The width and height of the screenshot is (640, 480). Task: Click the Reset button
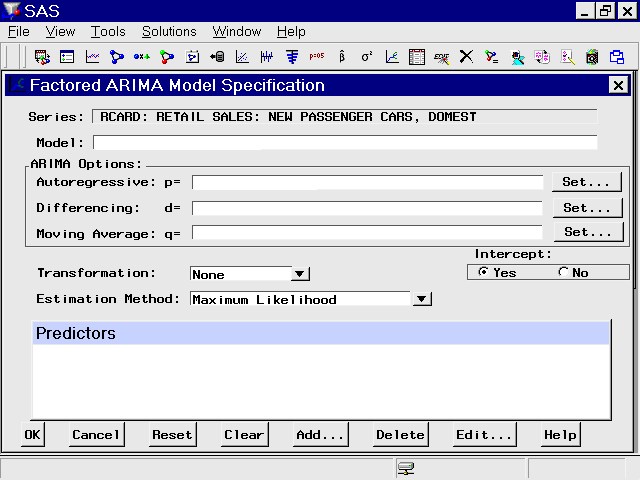tap(172, 435)
